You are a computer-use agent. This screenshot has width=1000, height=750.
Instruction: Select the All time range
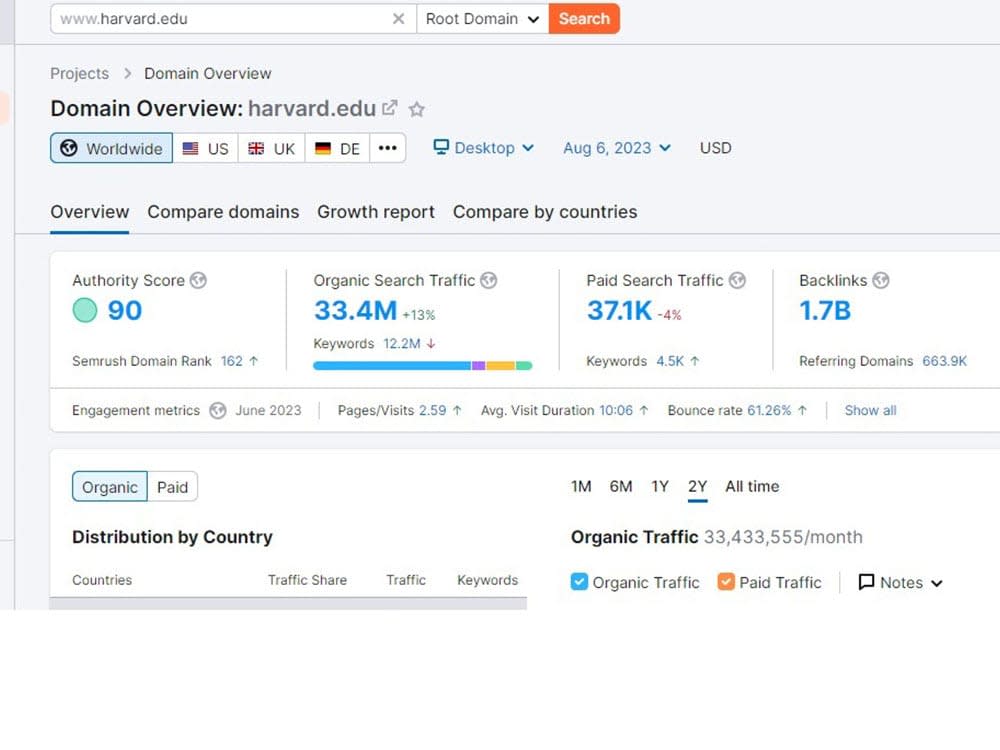coord(752,487)
